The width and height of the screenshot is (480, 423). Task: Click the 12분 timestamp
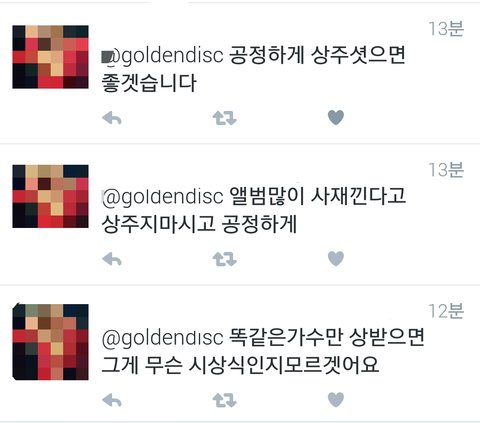446,311
